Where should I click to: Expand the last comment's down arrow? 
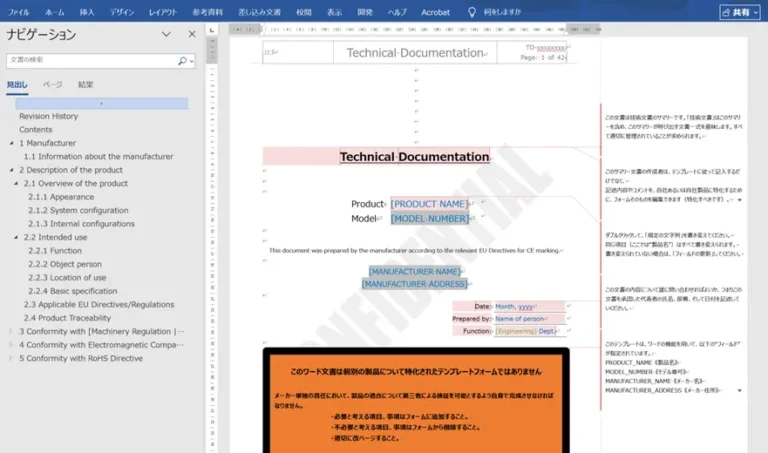click(740, 390)
